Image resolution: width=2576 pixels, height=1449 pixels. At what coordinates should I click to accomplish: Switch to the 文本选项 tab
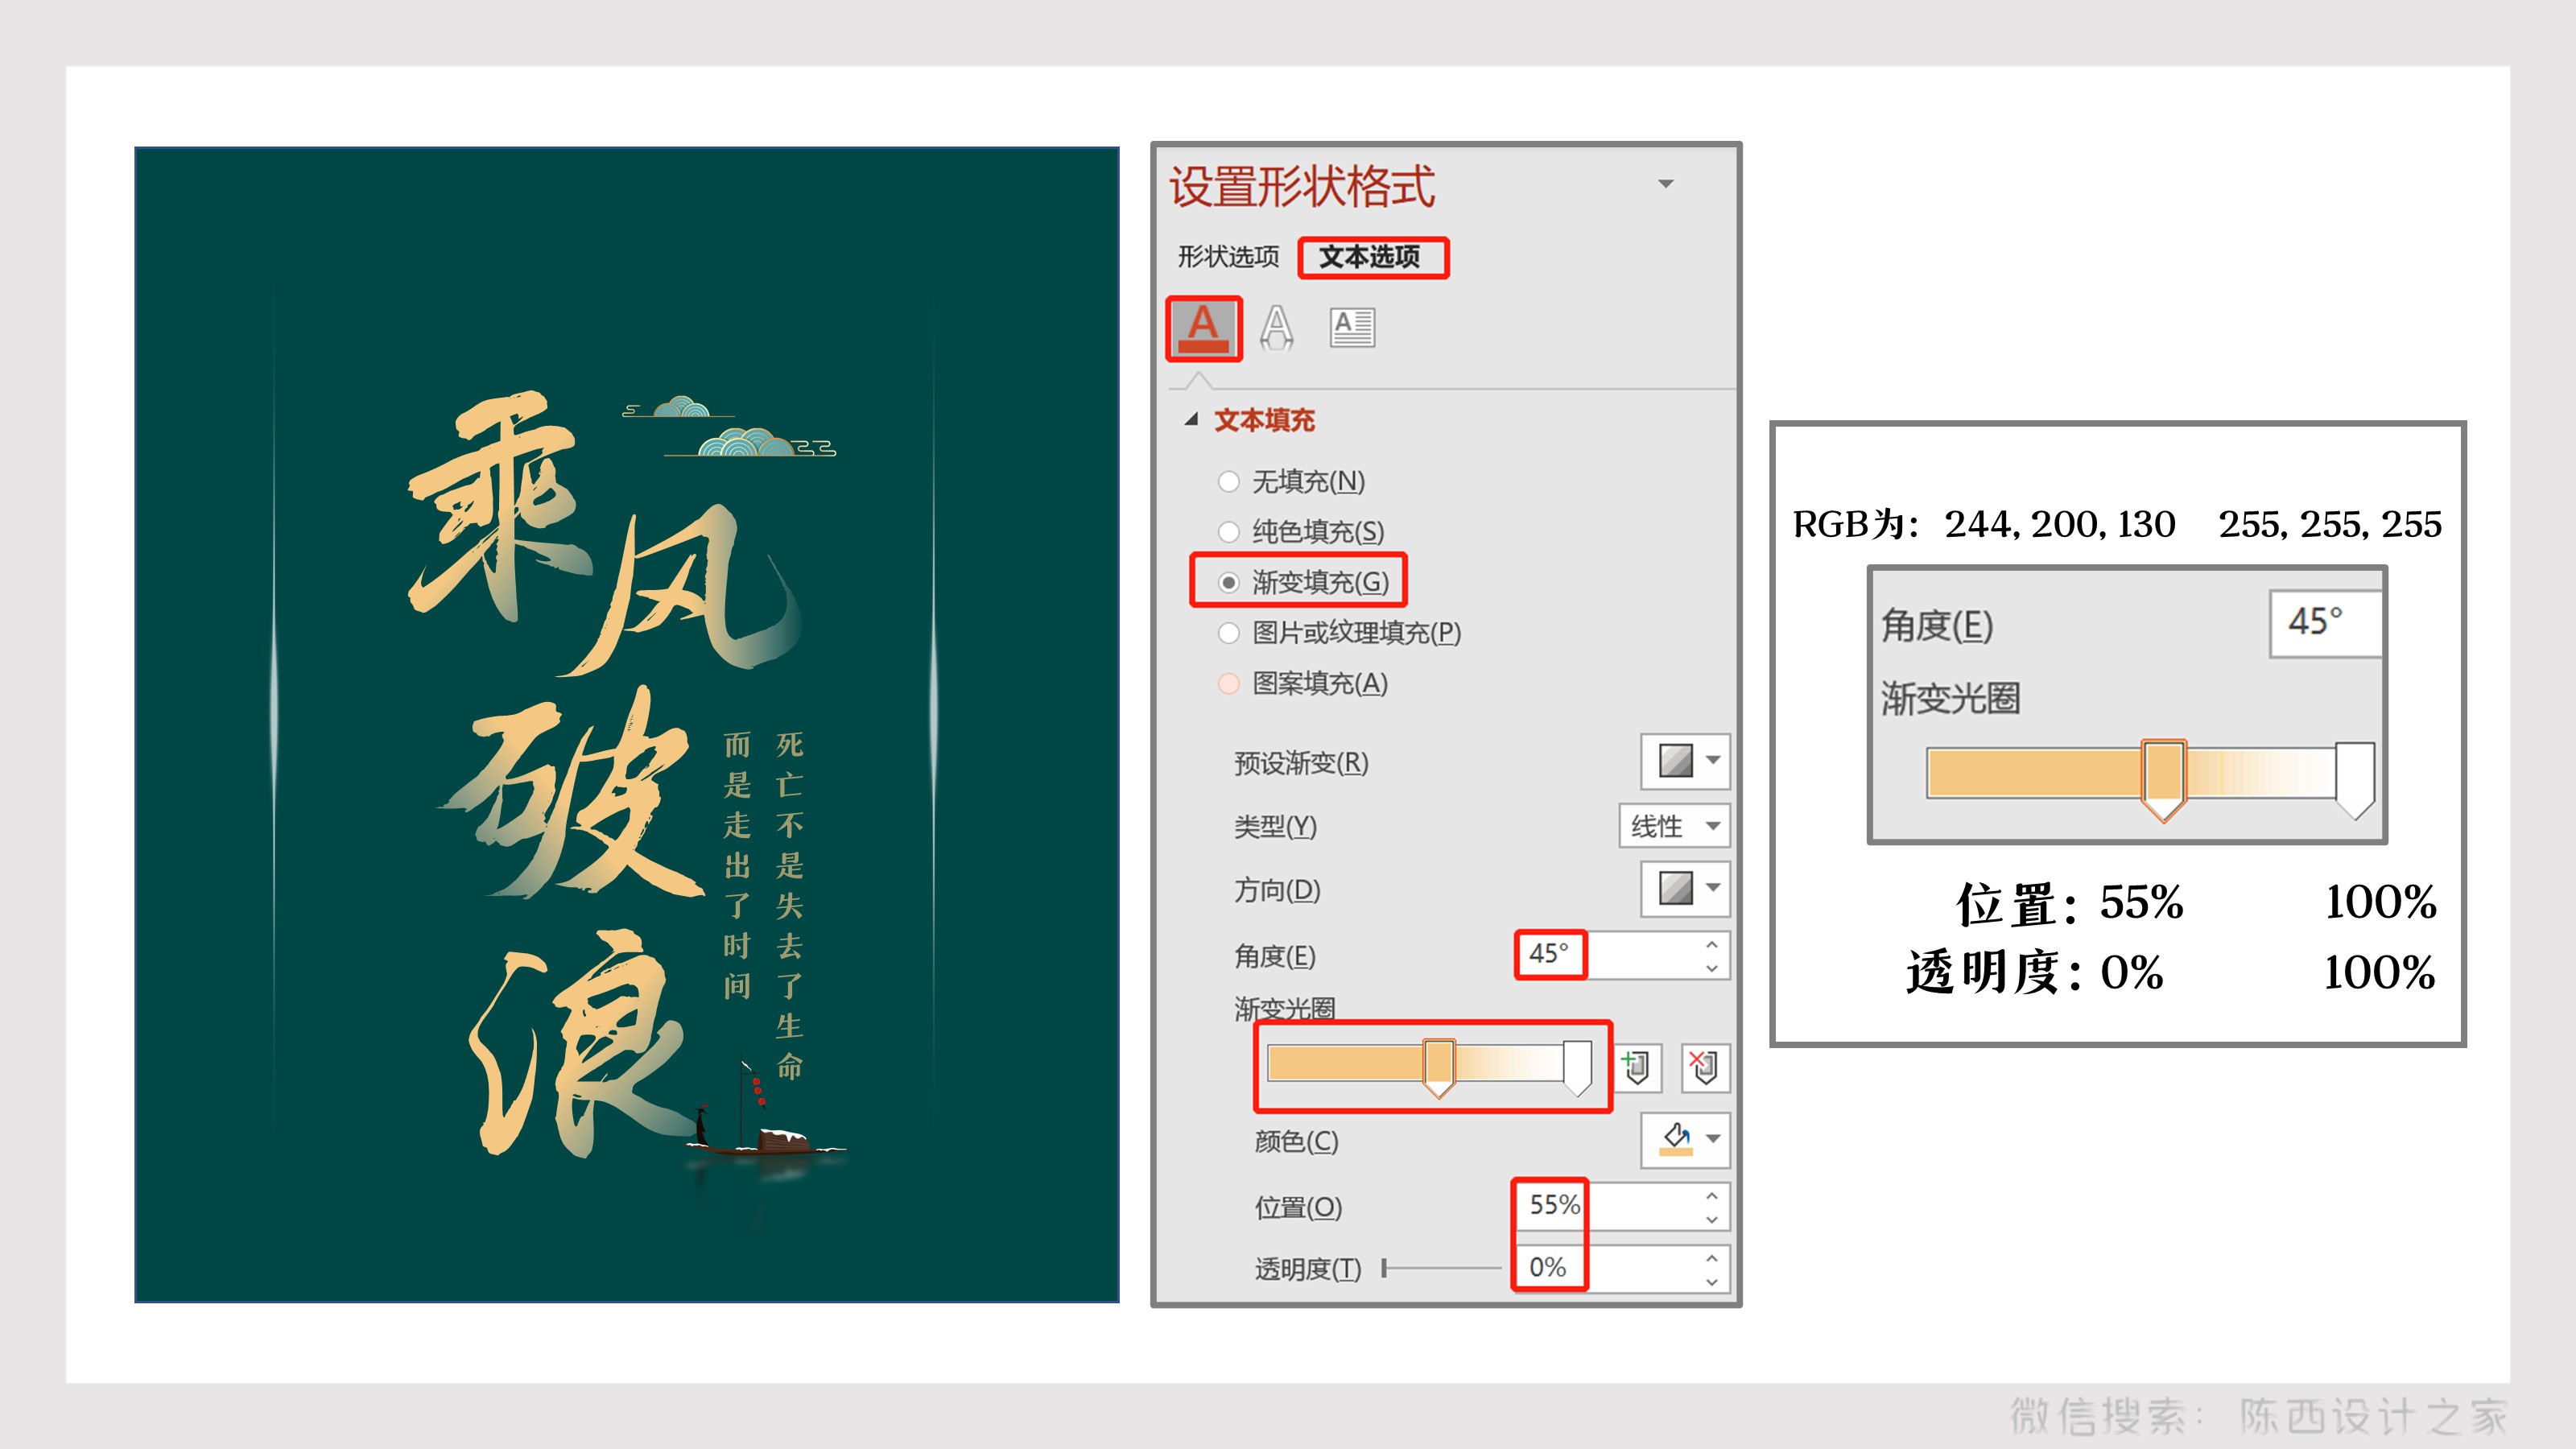1370,257
